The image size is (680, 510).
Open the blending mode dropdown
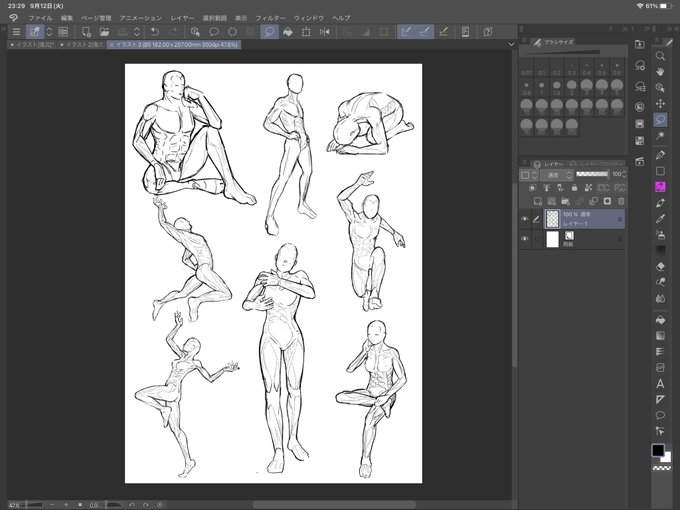557,175
